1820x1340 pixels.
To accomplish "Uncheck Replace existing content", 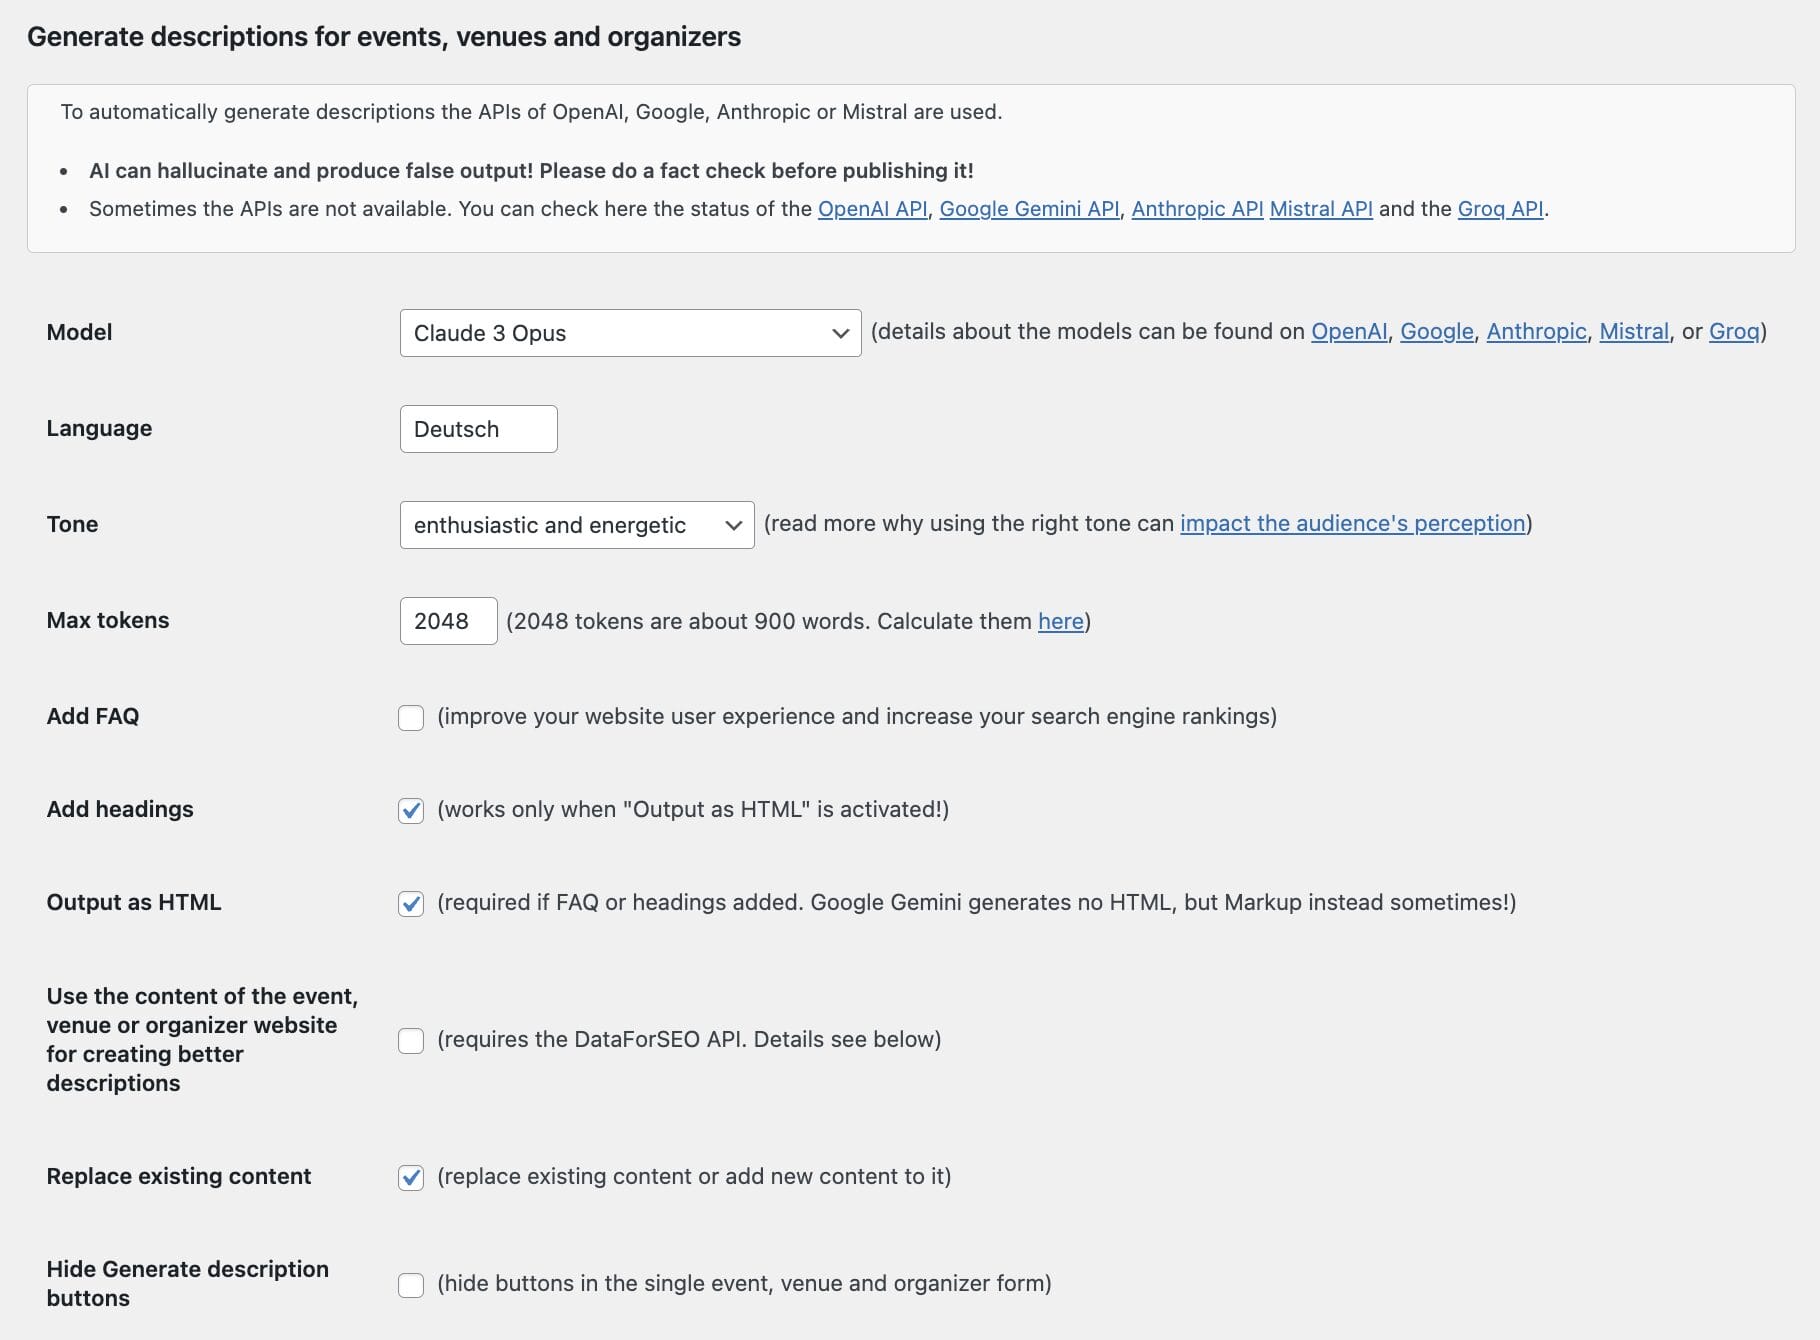I will tap(411, 1177).
